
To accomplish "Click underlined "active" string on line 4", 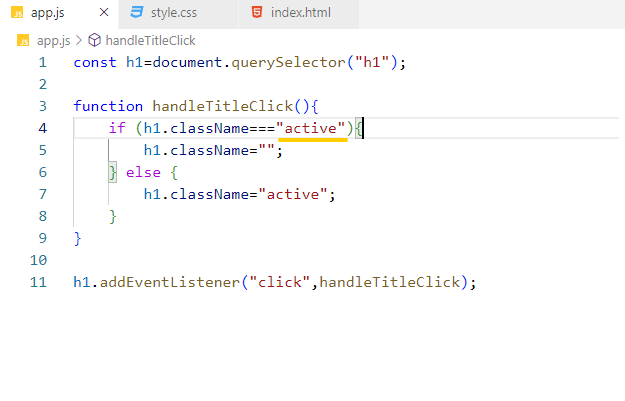I will 311,129.
